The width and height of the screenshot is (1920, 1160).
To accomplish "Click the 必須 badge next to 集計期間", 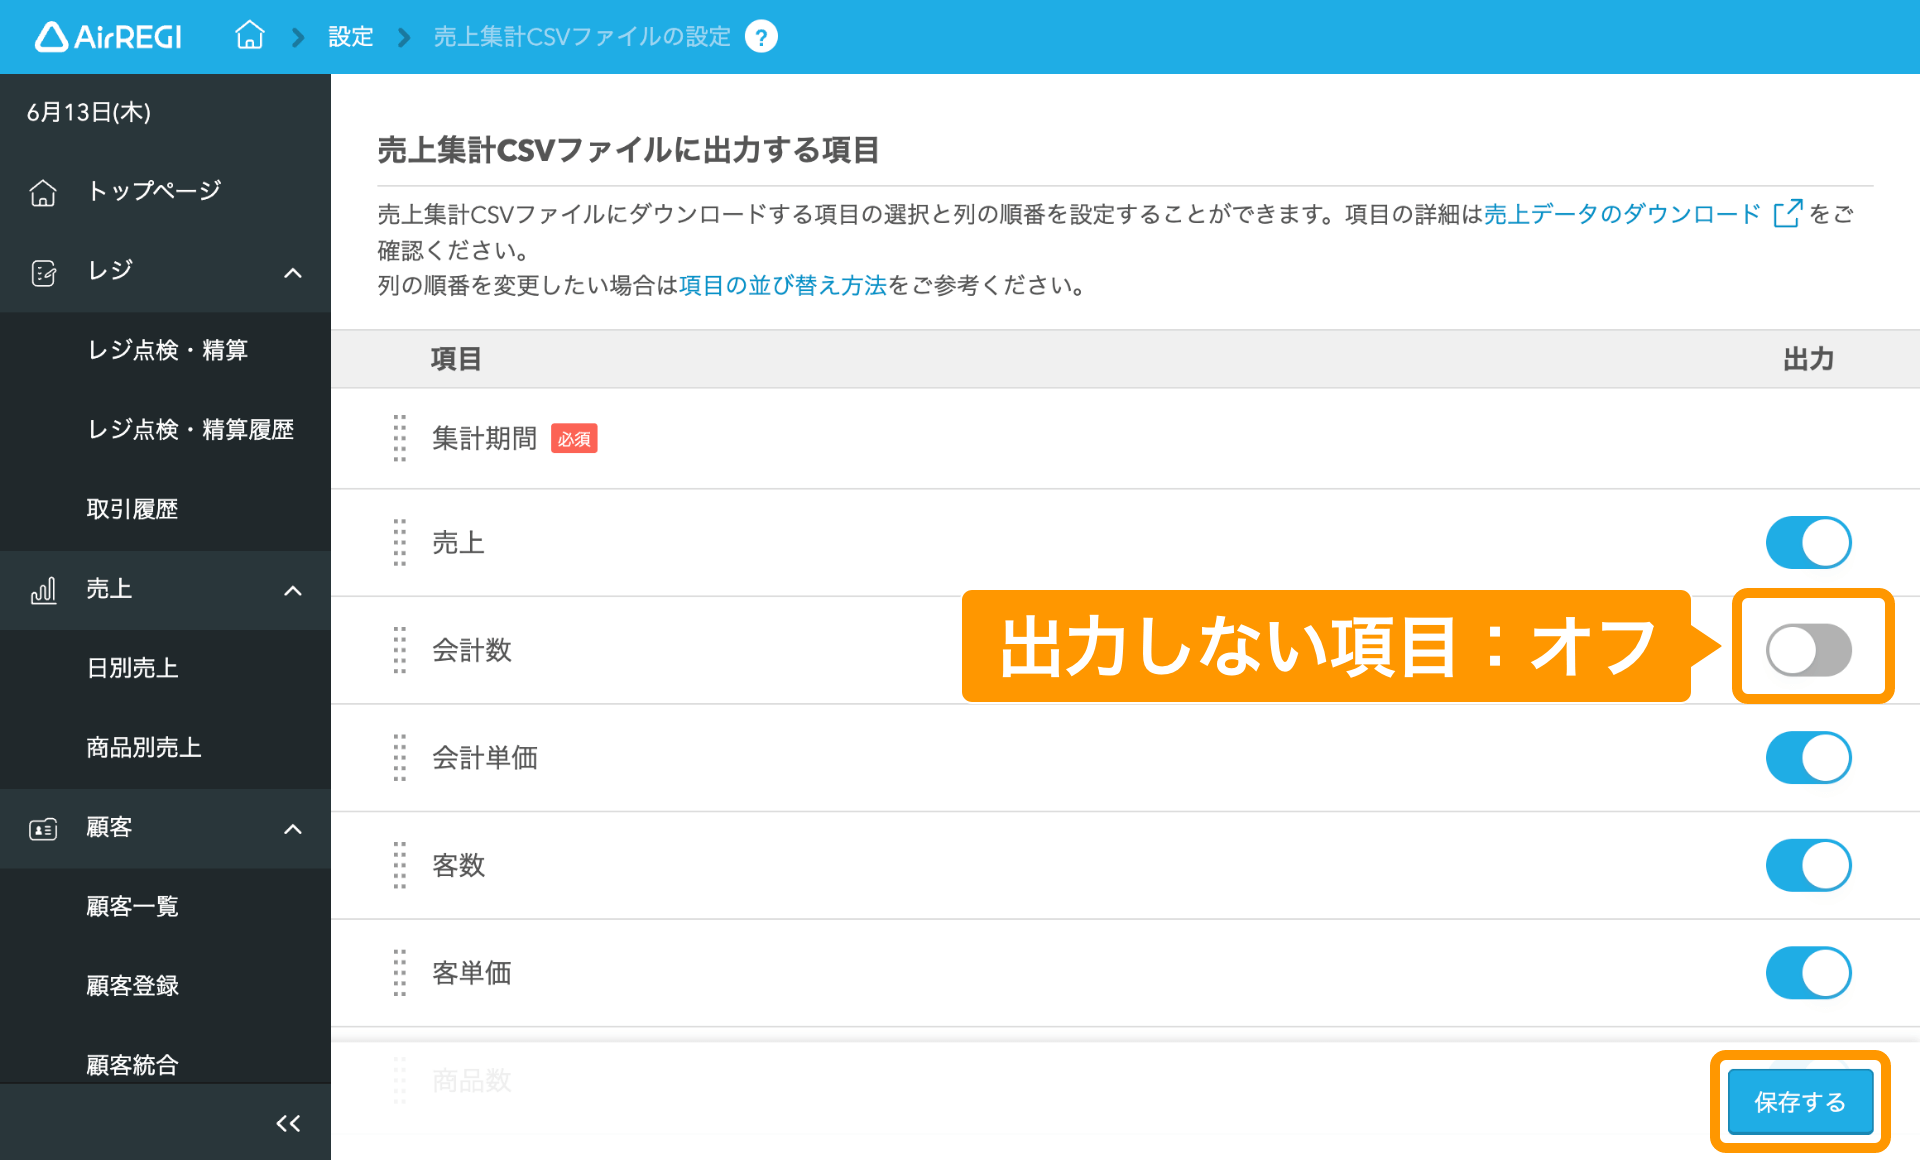I will [x=574, y=439].
